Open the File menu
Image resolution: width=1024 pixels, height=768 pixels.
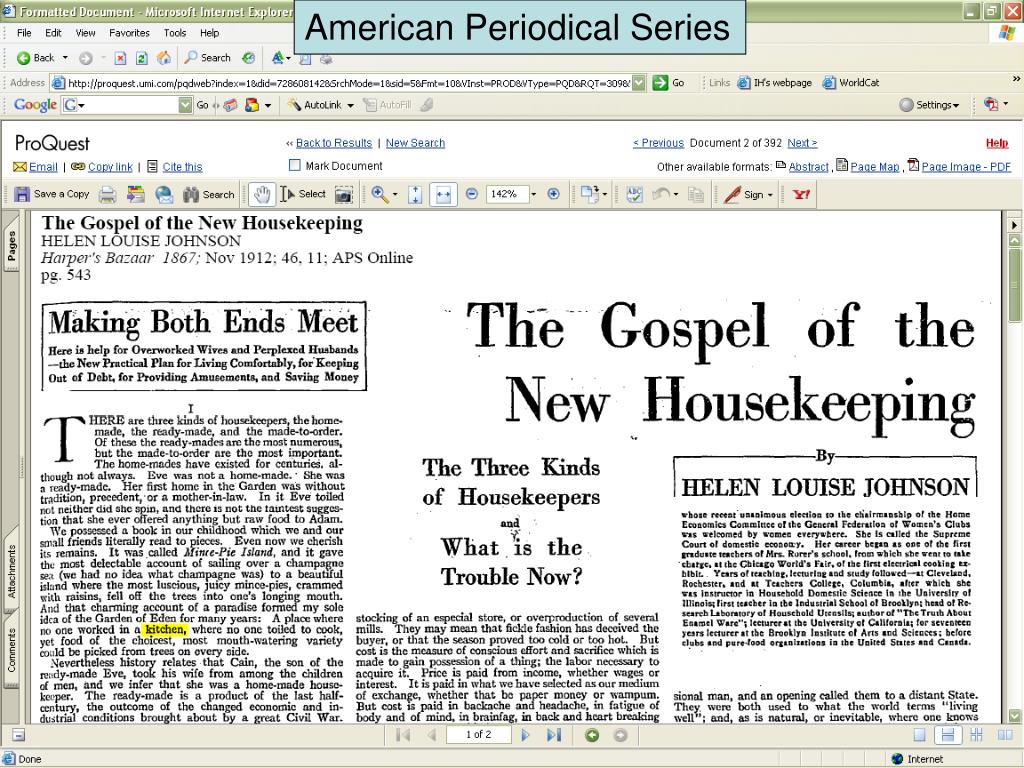[x=24, y=33]
